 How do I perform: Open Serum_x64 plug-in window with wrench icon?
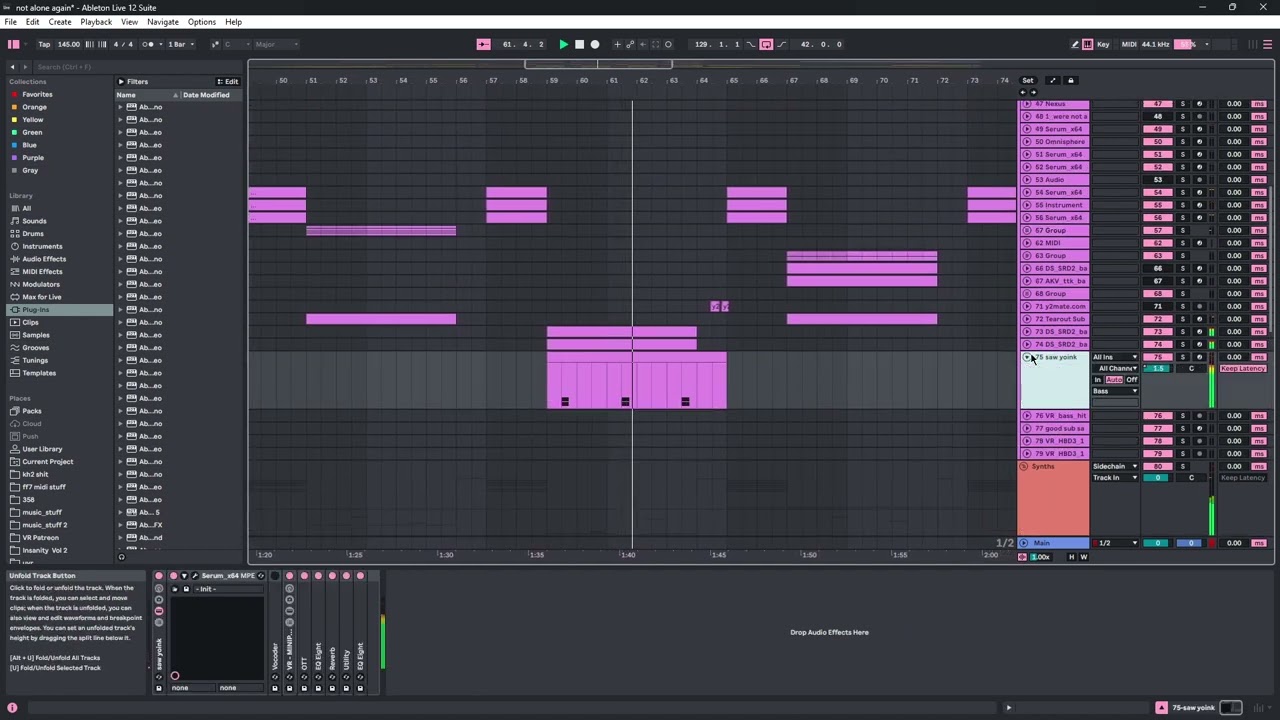pyautogui.click(x=195, y=576)
